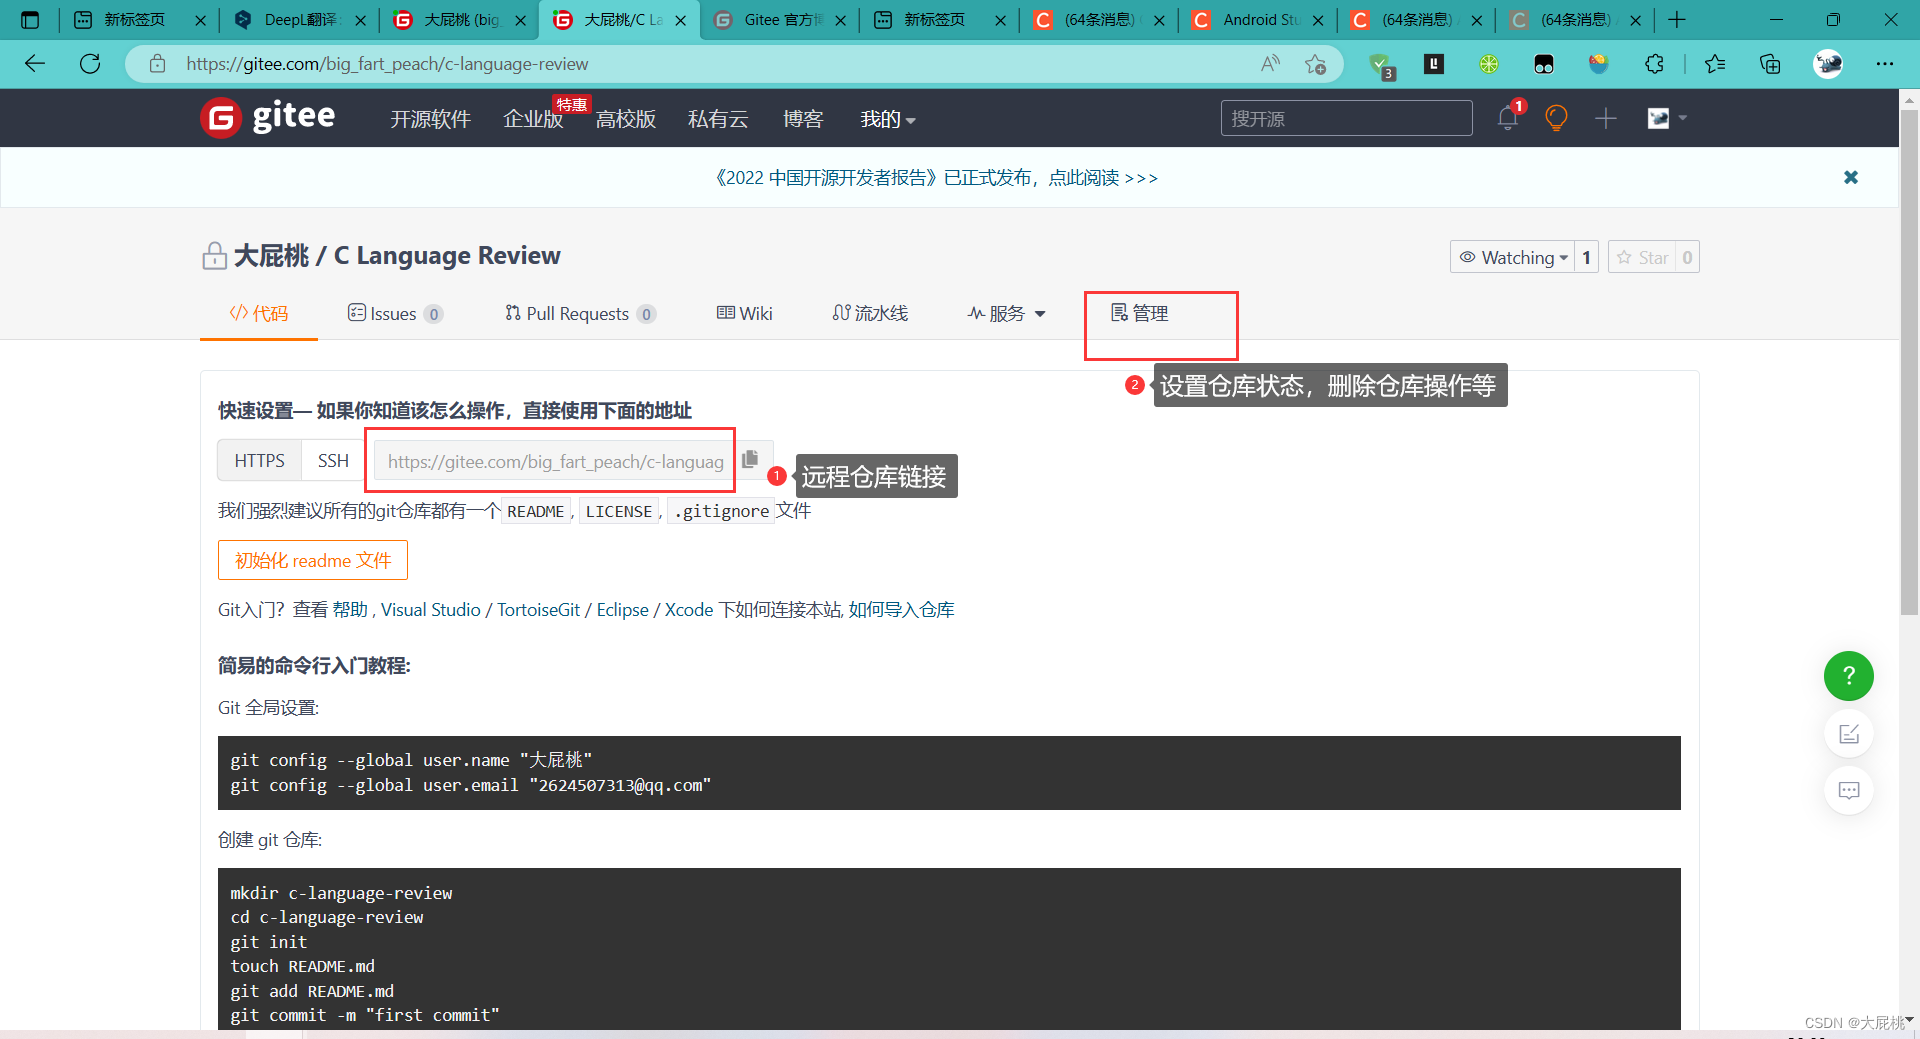
Task: Click the star count 0 button
Action: point(1687,257)
